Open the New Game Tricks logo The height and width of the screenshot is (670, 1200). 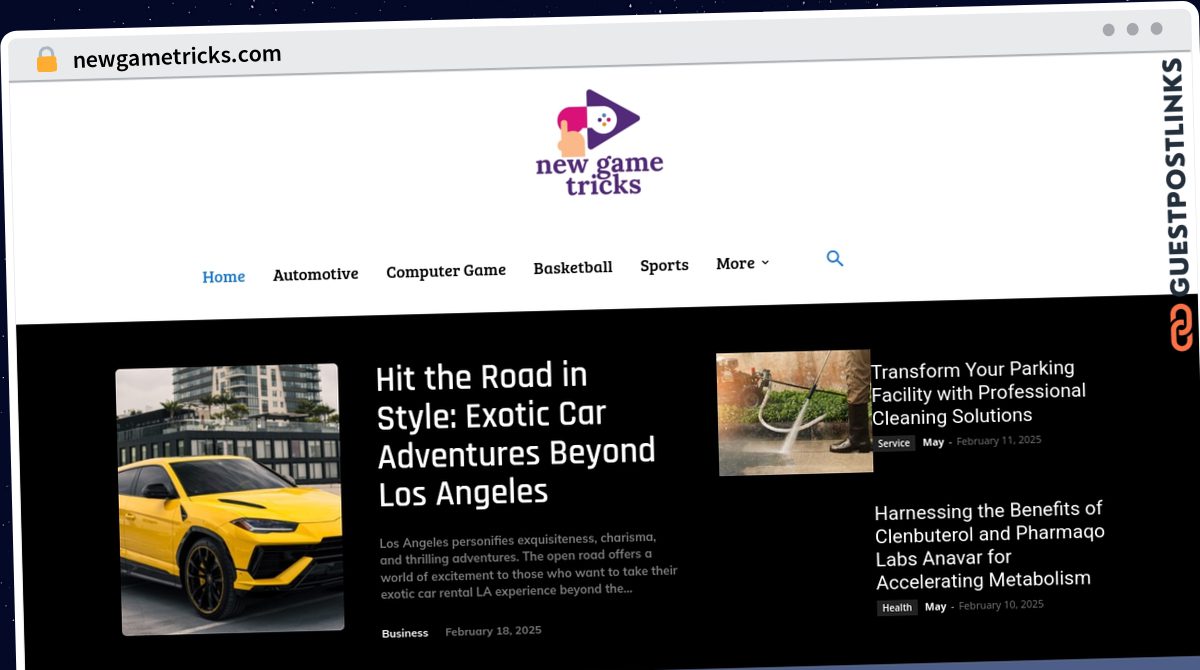599,142
